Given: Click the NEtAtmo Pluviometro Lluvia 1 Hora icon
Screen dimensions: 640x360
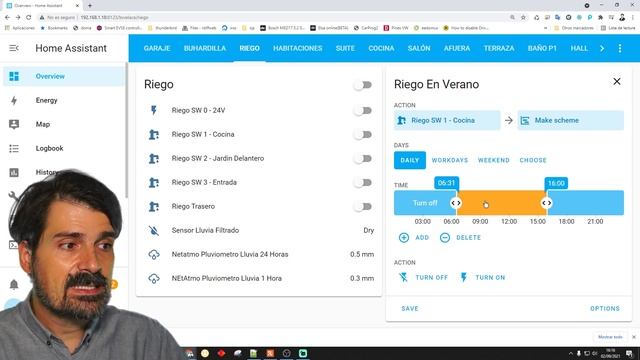Looking at the screenshot, I should click(x=154, y=278).
